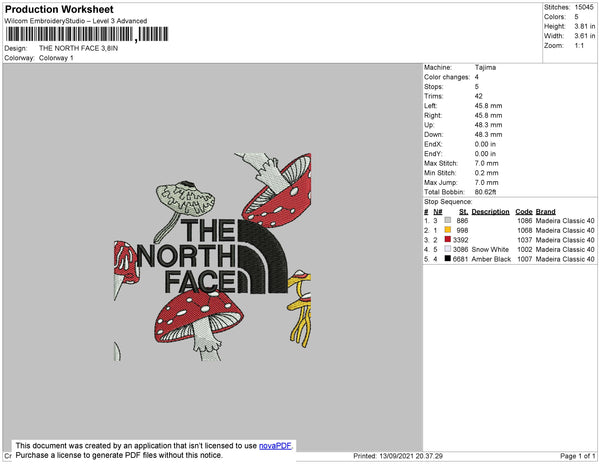Click the 'Amber Black' description text
This screenshot has width=600, height=464.
click(x=491, y=259)
